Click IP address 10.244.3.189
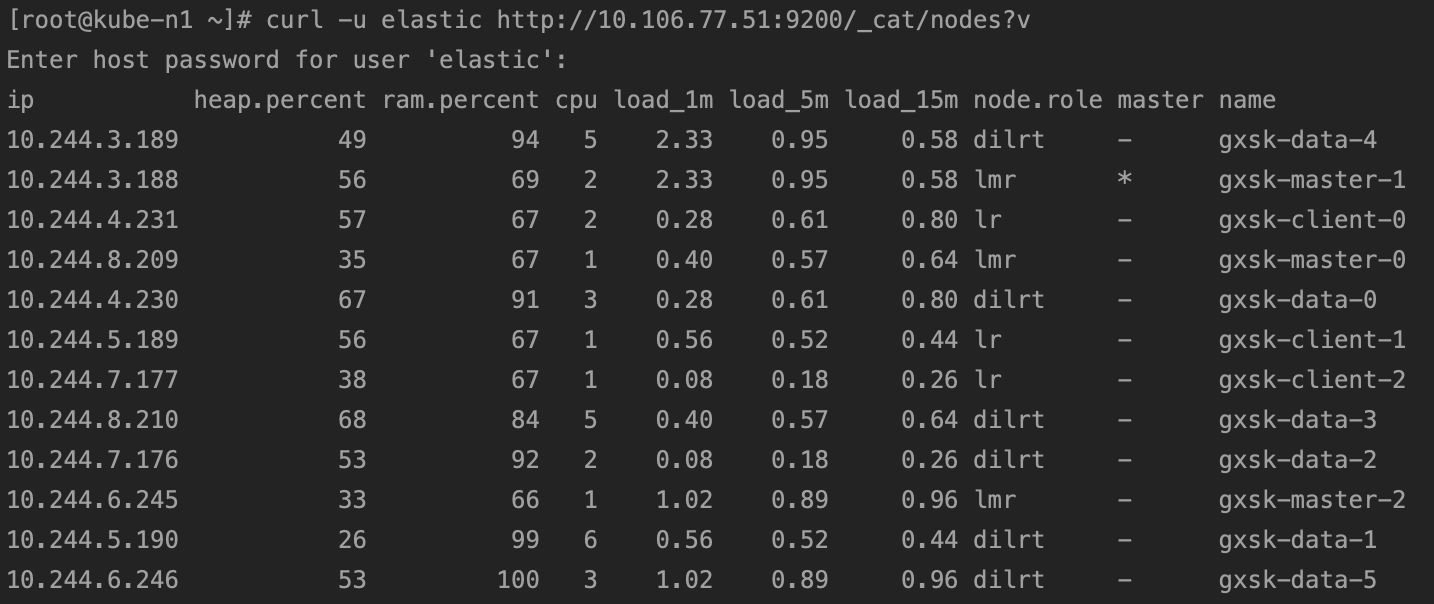The height and width of the screenshot is (604, 1434). coord(92,140)
